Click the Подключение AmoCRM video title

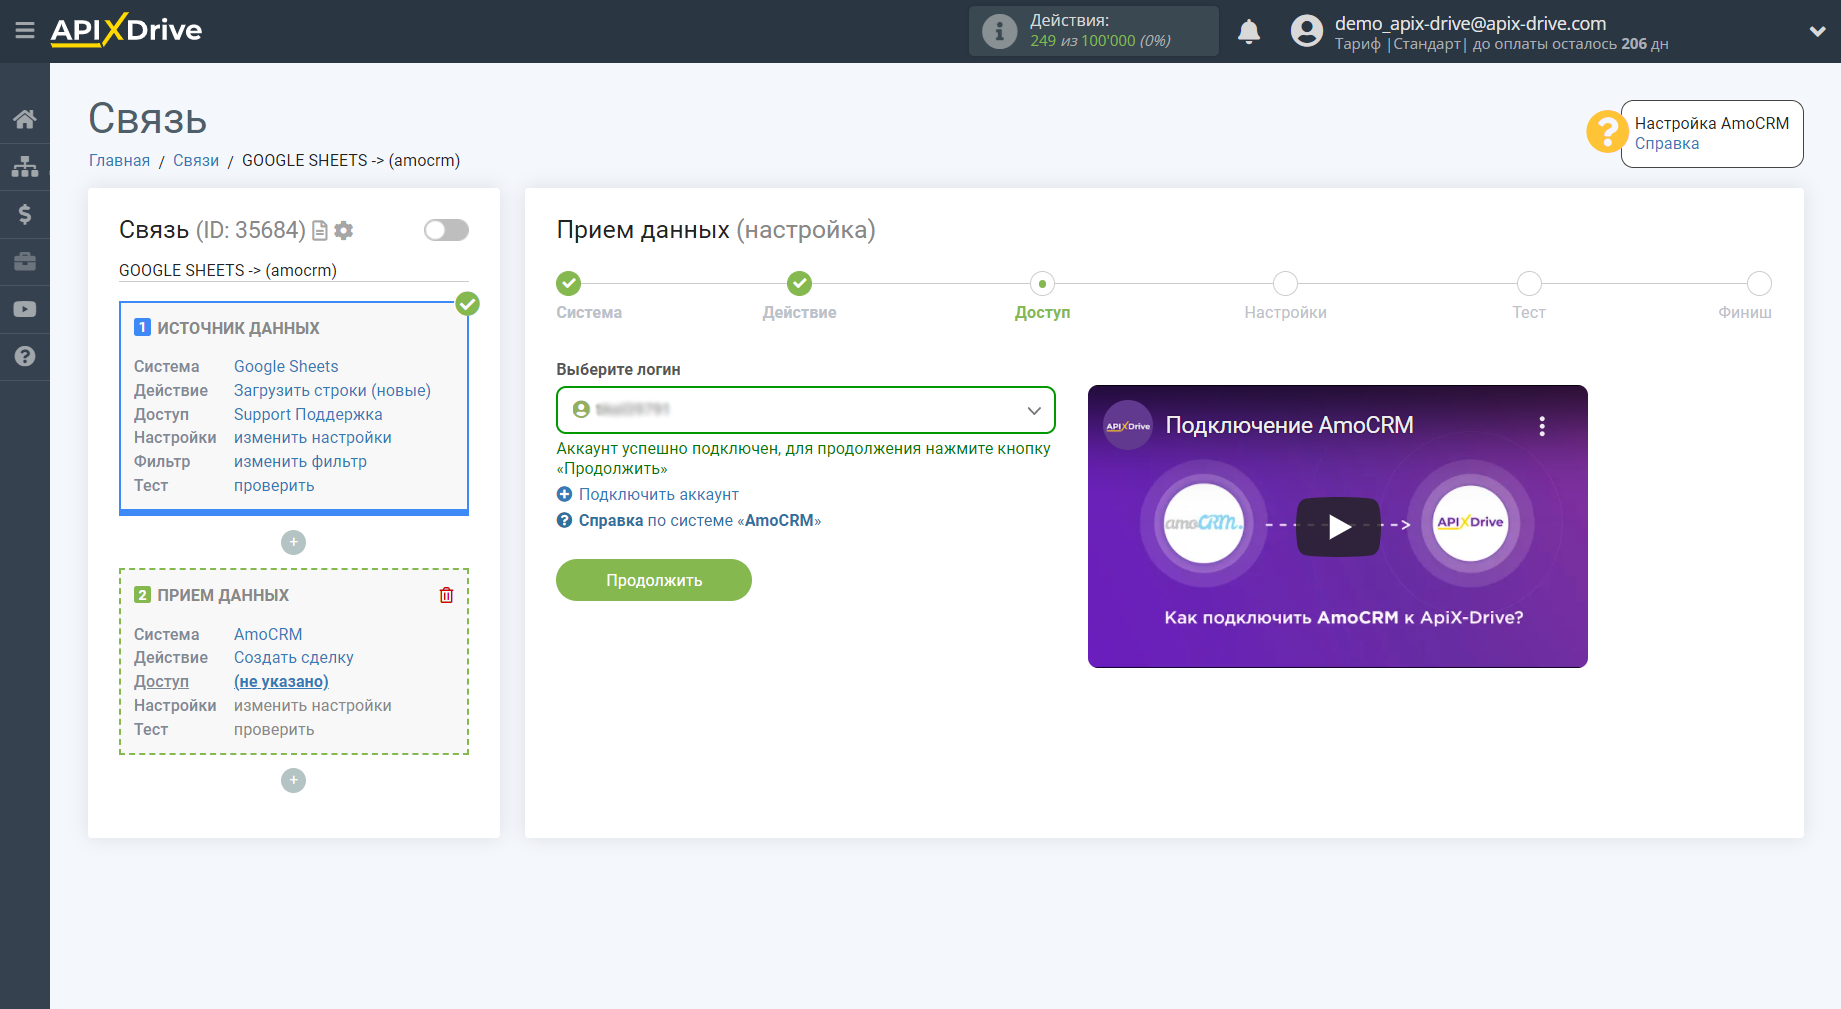(x=1289, y=426)
